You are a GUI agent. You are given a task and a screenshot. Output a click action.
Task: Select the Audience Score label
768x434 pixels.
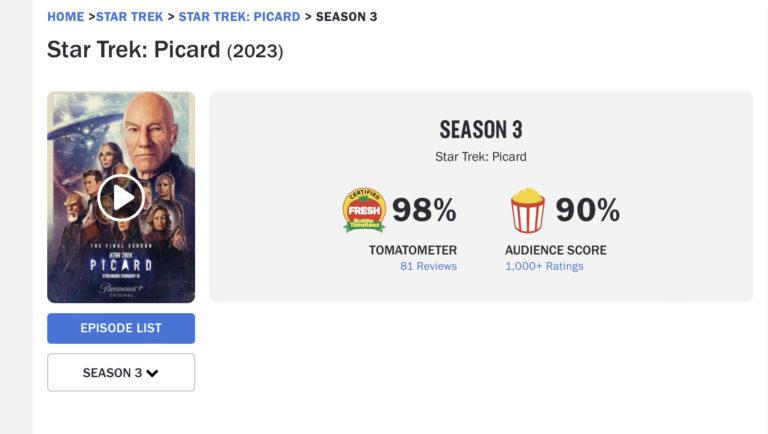tap(556, 250)
